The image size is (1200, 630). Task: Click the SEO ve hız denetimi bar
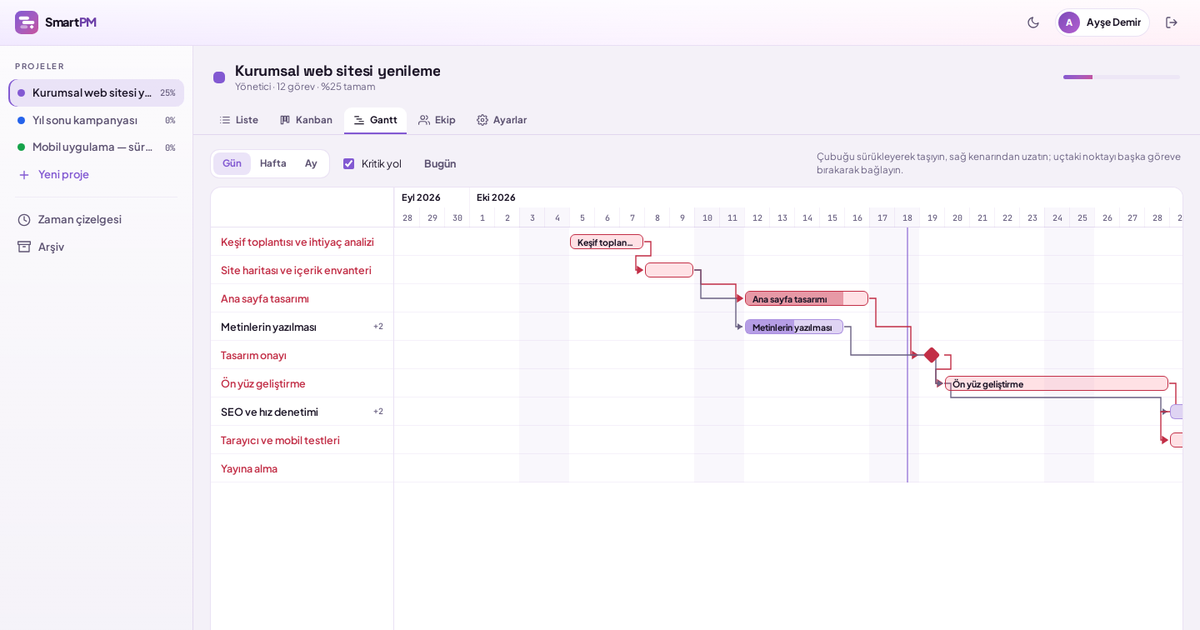[x=1178, y=412]
